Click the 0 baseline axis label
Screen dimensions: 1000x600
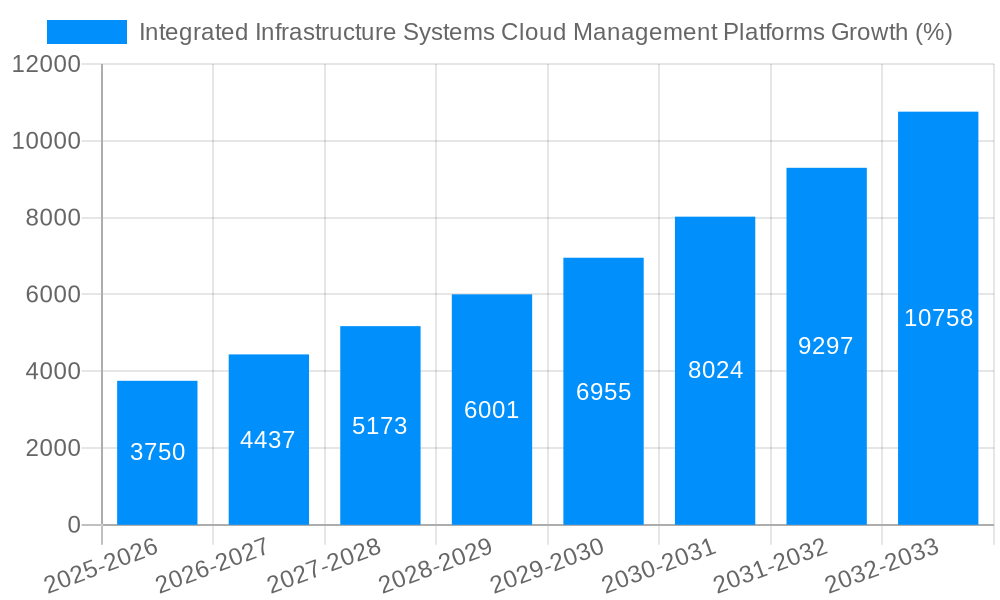75,523
